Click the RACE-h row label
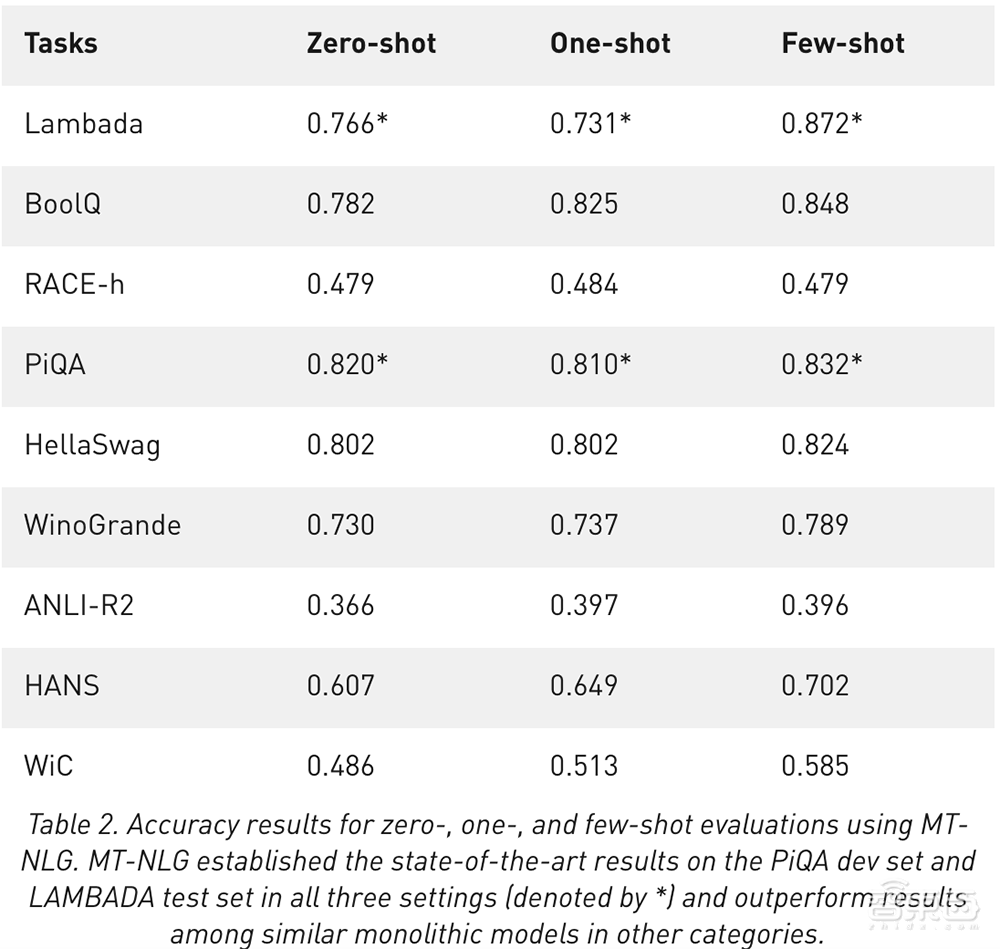This screenshot has width=1000, height=949. point(75,284)
